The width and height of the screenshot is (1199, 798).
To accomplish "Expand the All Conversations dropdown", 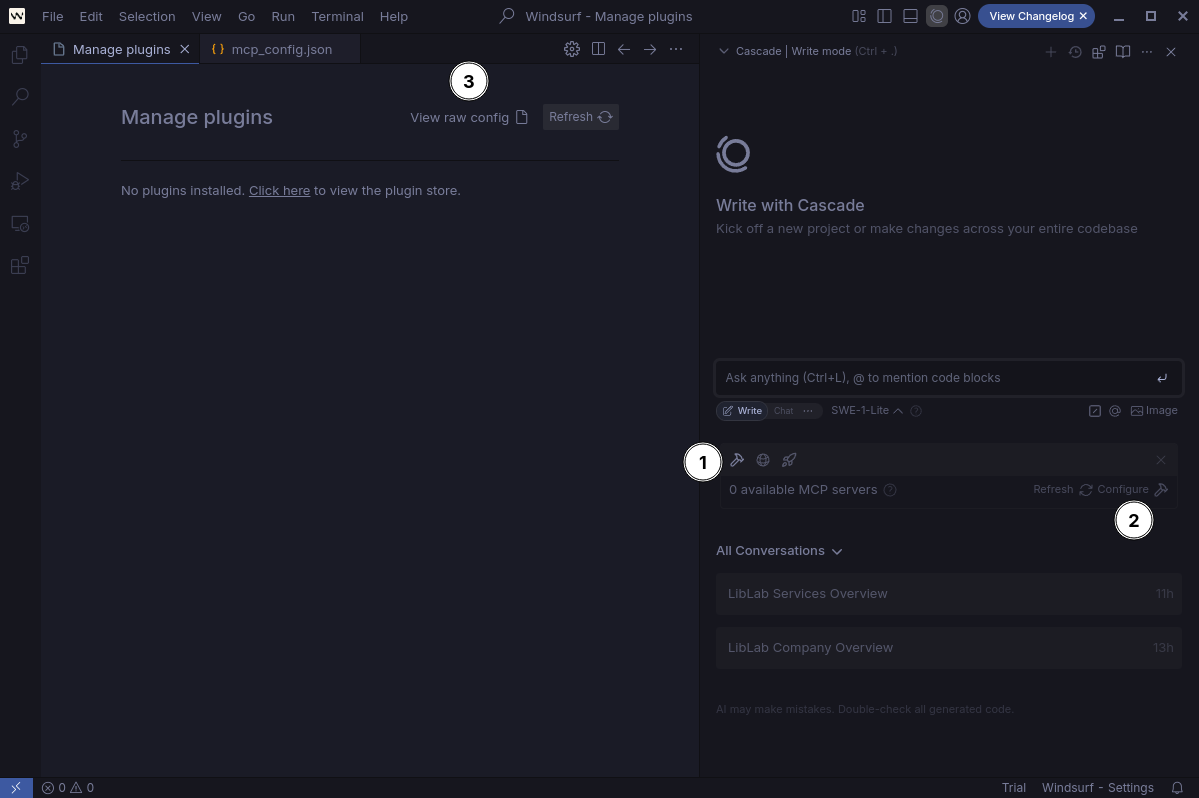I will click(779, 550).
